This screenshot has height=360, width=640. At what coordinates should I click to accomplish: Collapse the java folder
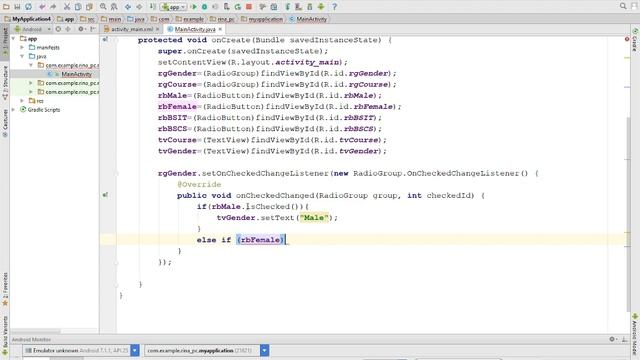tap(22, 56)
